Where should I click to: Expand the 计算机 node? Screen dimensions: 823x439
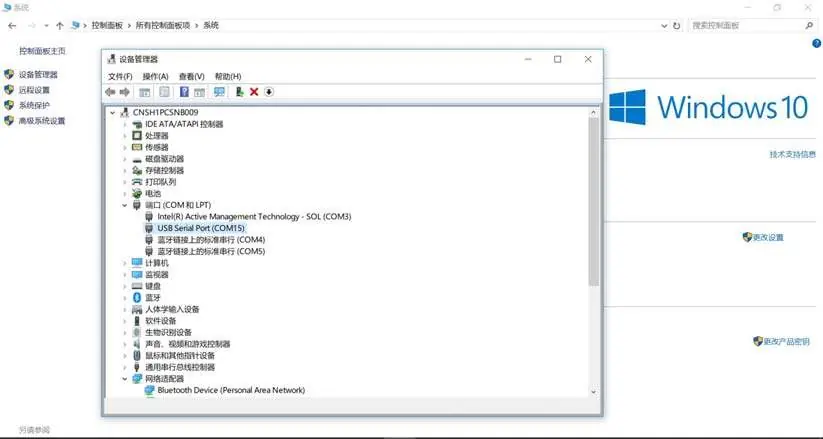(125, 263)
